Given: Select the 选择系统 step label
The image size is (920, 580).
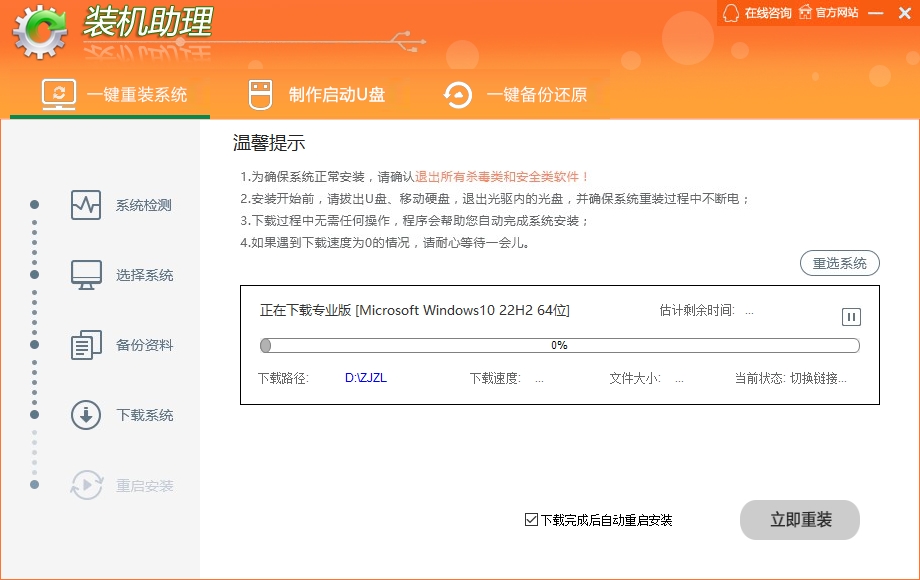Looking at the screenshot, I should tap(144, 275).
